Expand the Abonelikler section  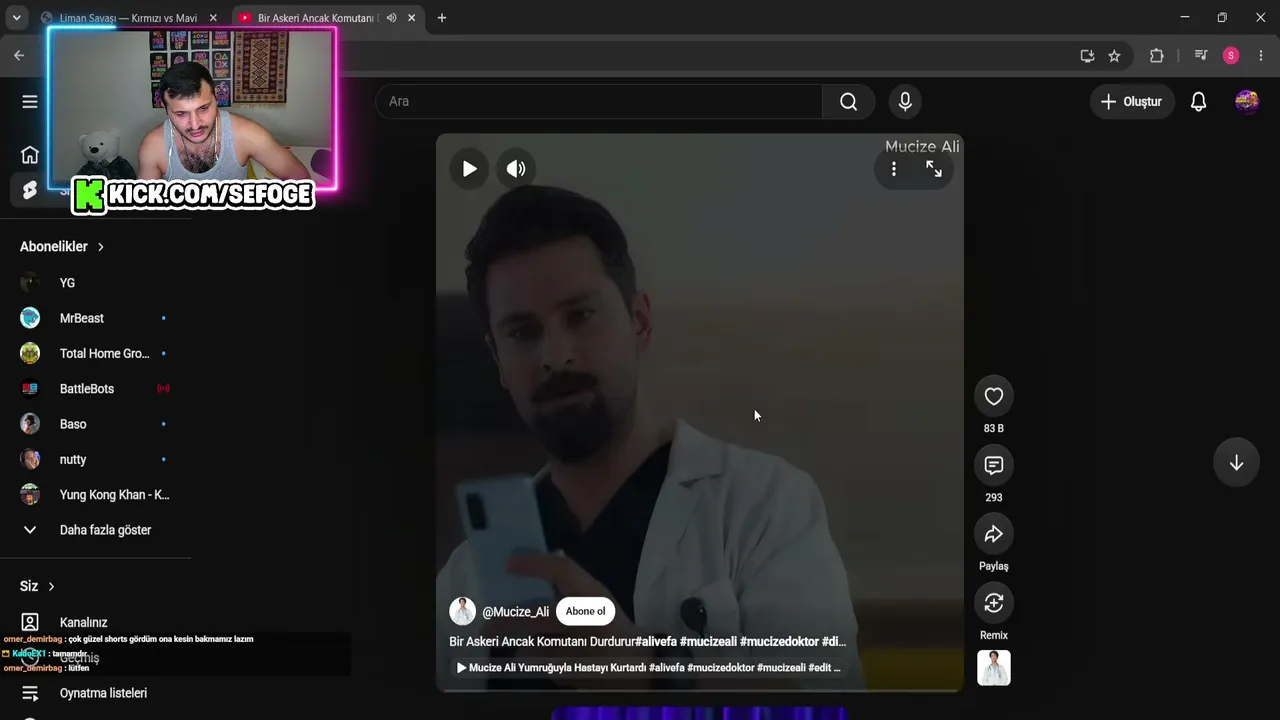point(62,247)
